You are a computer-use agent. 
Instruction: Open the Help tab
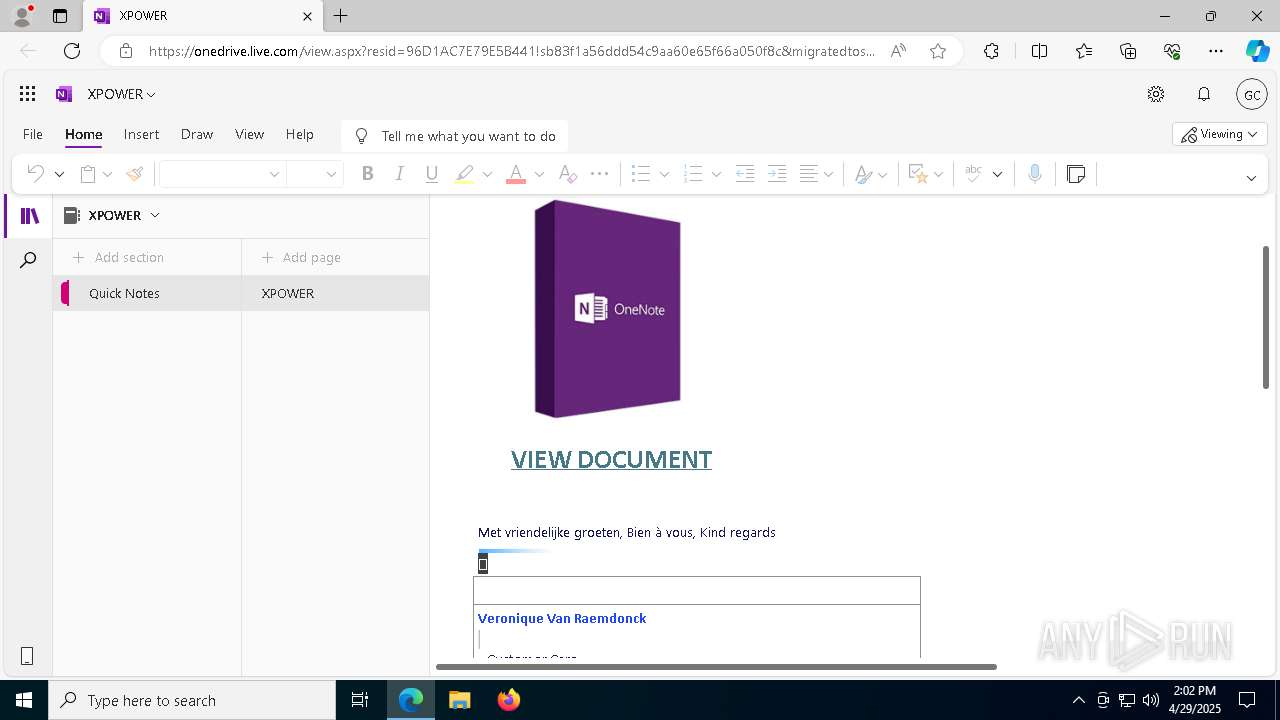tap(300, 134)
